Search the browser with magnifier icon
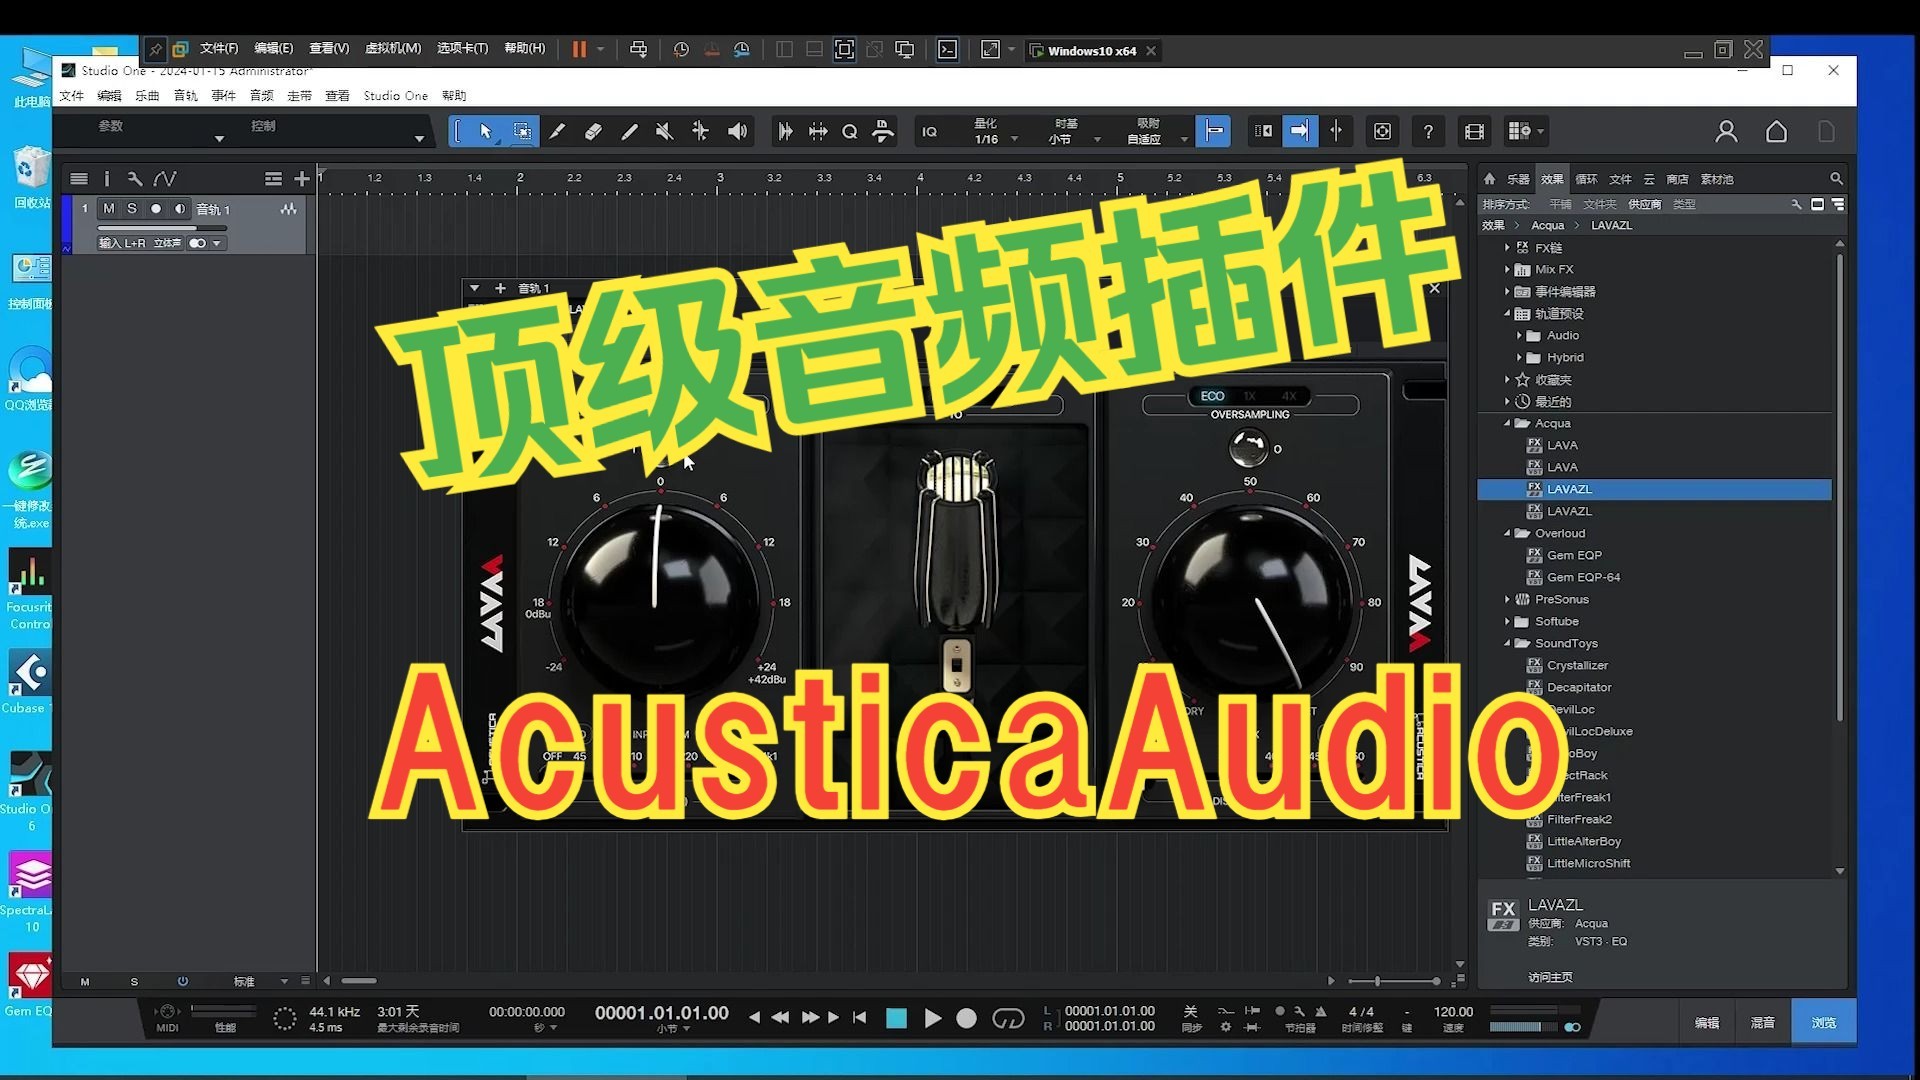The height and width of the screenshot is (1080, 1920). tap(1836, 179)
